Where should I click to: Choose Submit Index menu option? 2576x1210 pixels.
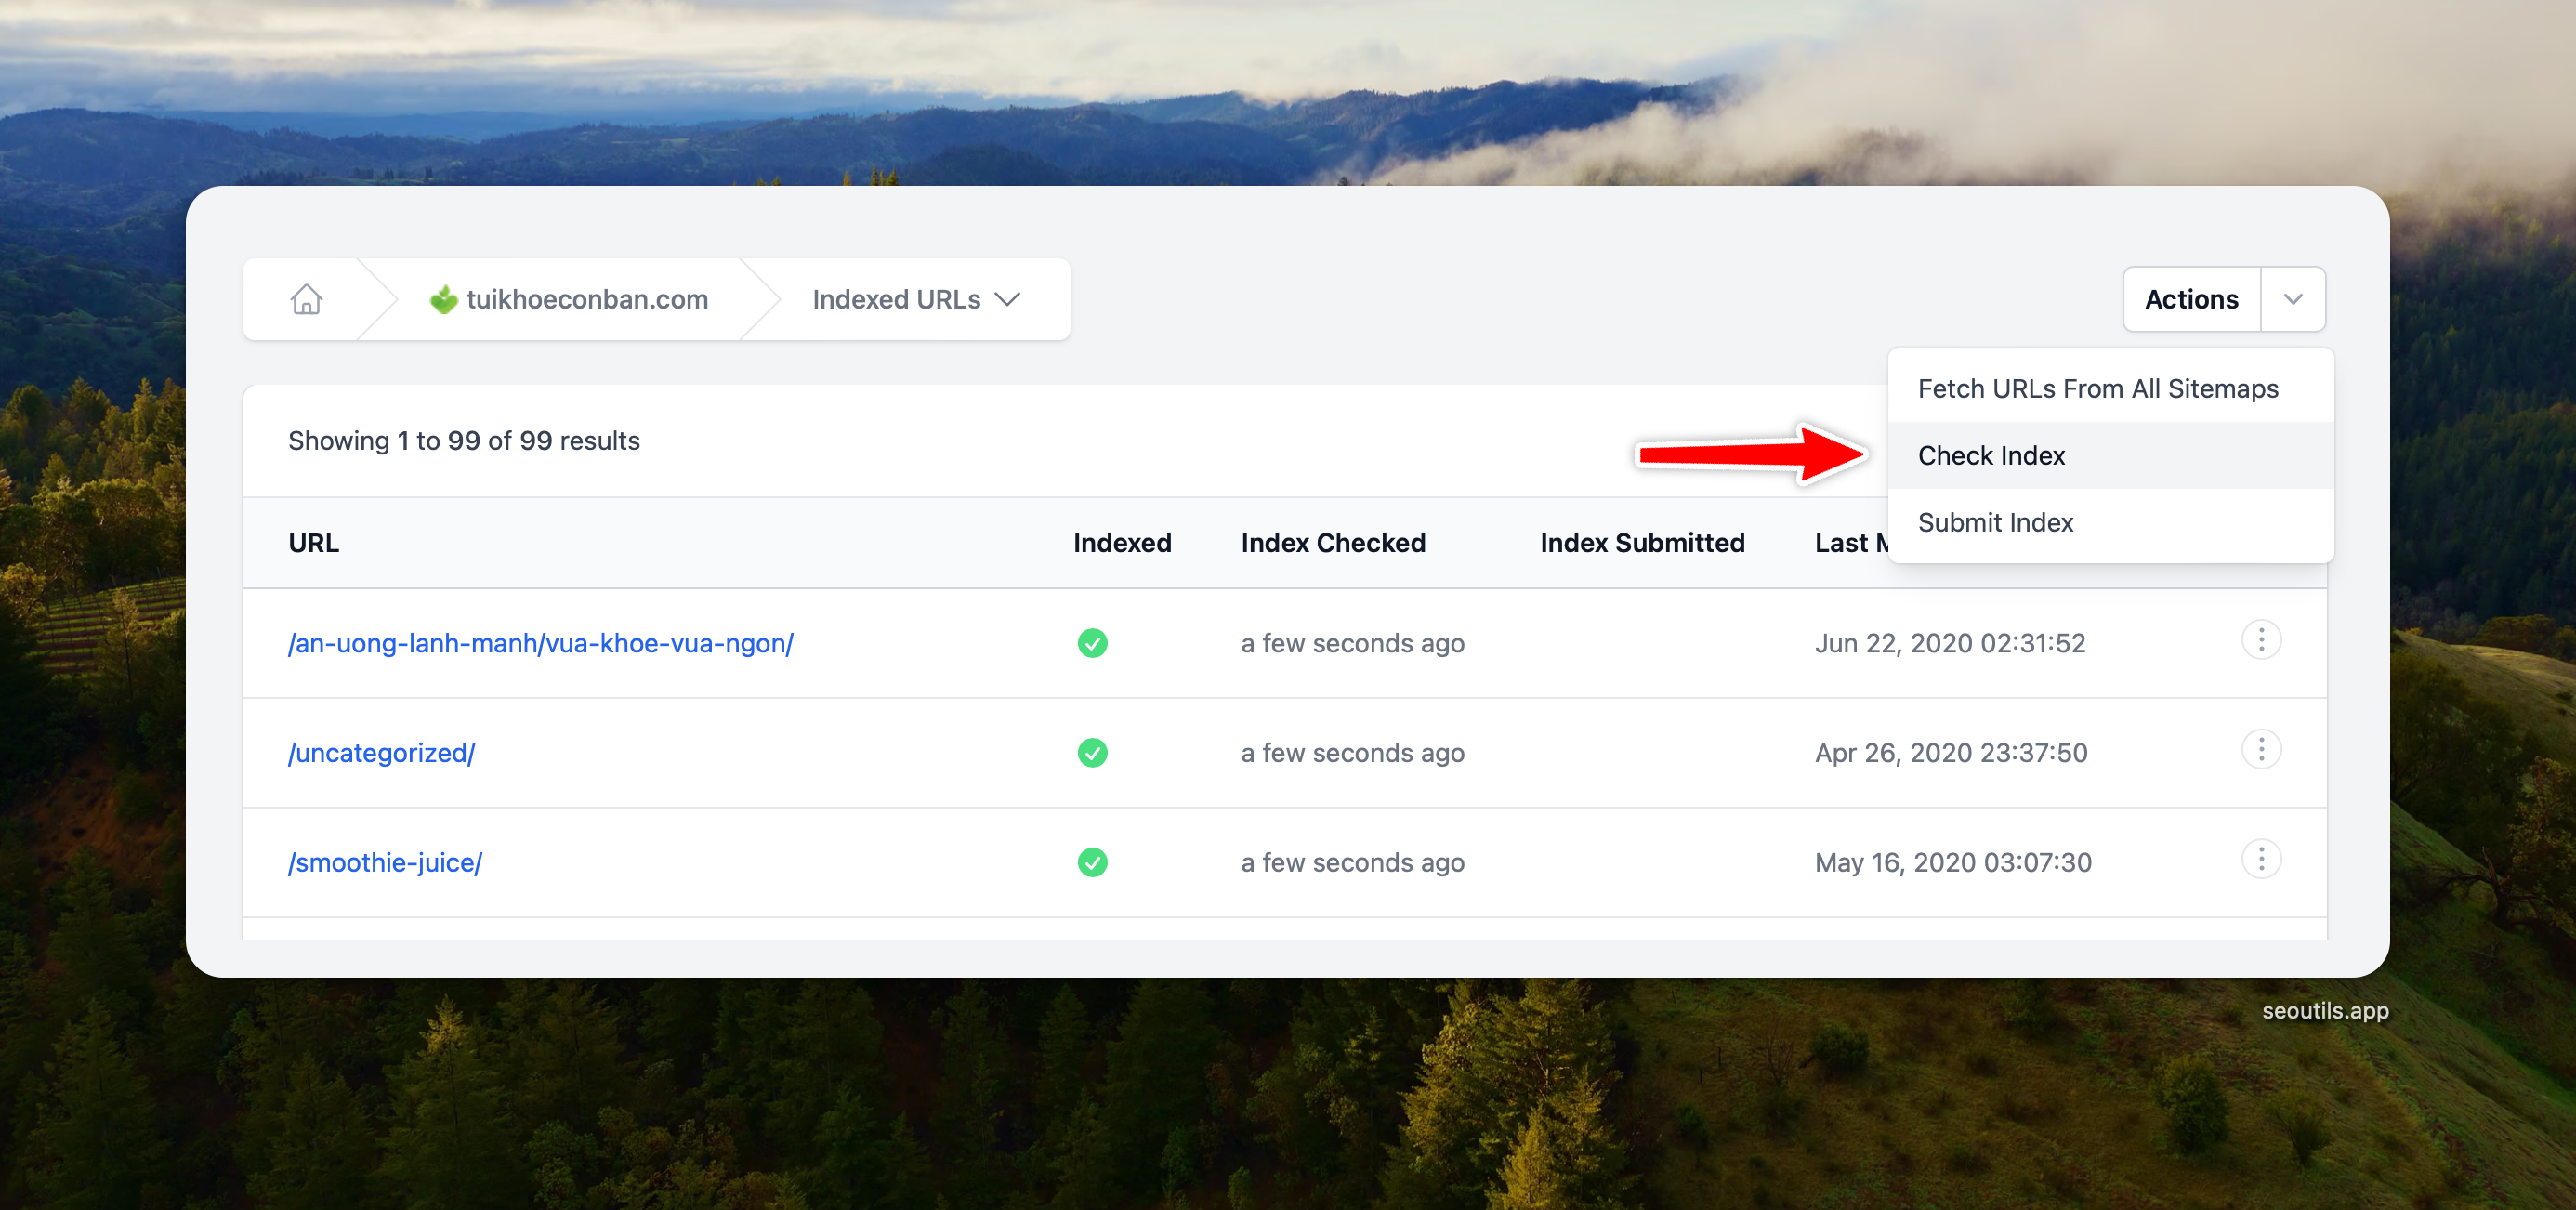coord(1995,522)
